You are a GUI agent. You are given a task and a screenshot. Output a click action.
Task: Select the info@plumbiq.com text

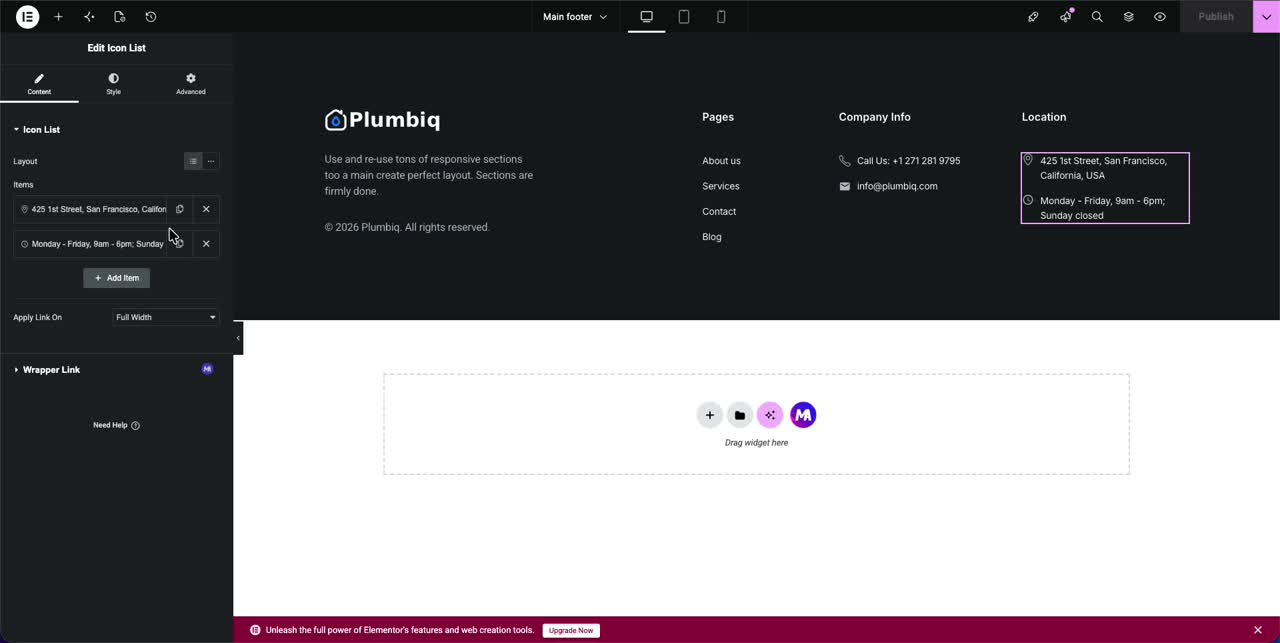(897, 186)
